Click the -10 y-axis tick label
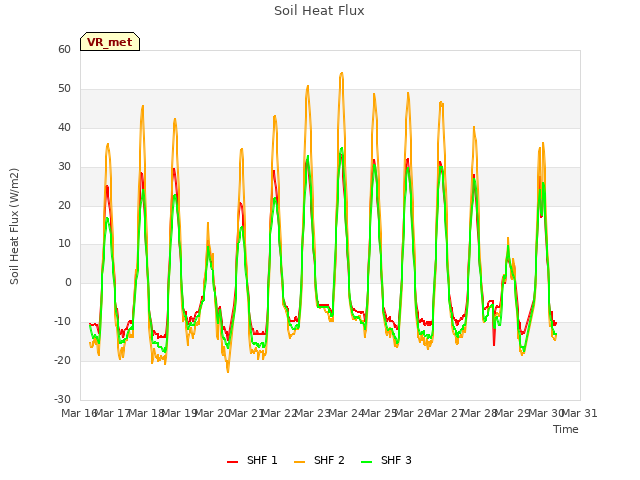 (x=62, y=322)
